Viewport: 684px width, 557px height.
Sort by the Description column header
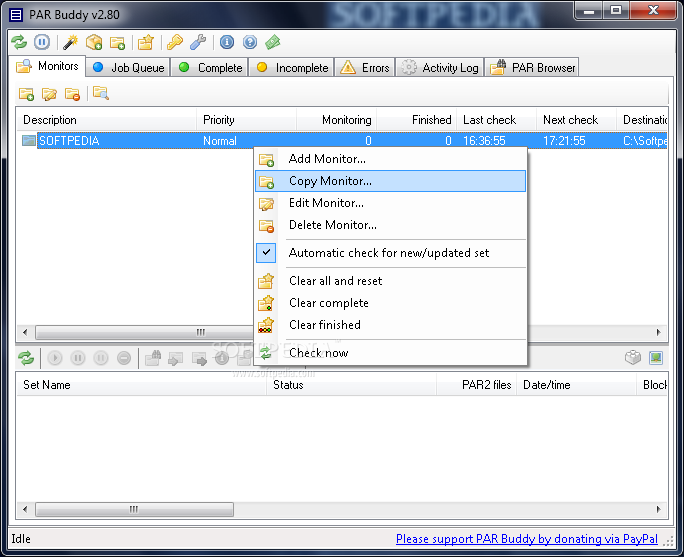pos(106,120)
